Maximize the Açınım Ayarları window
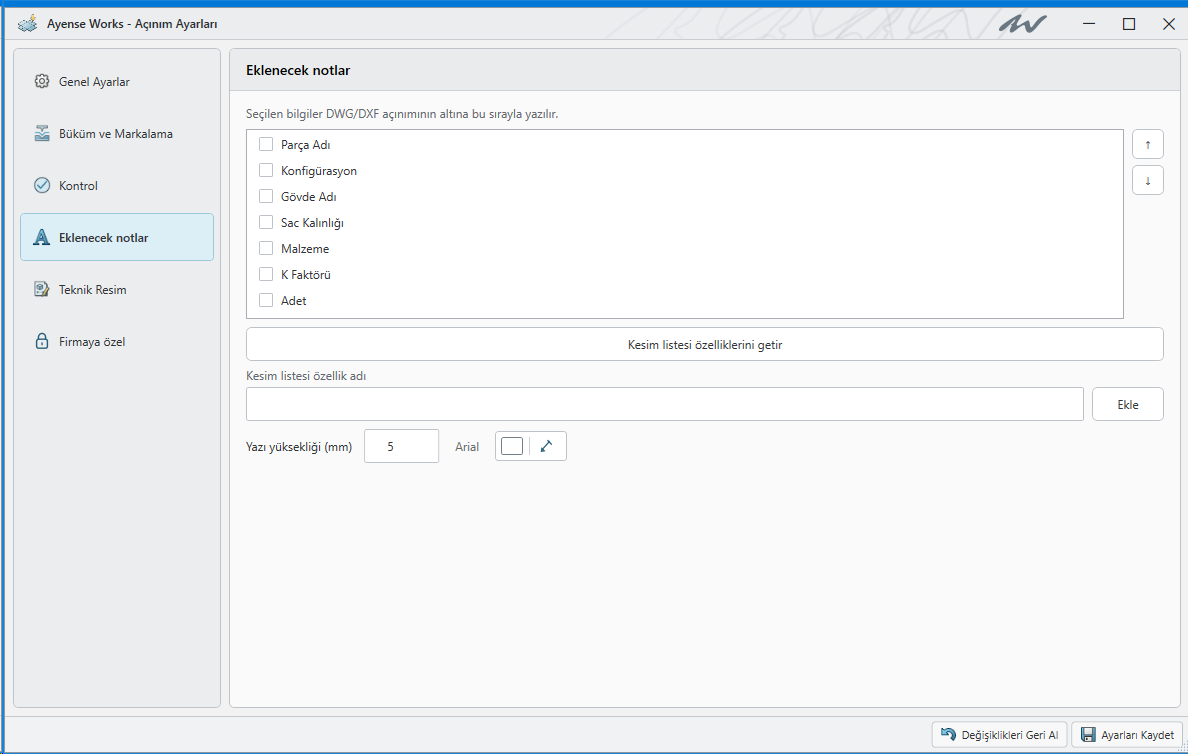1188x754 pixels. (1129, 23)
